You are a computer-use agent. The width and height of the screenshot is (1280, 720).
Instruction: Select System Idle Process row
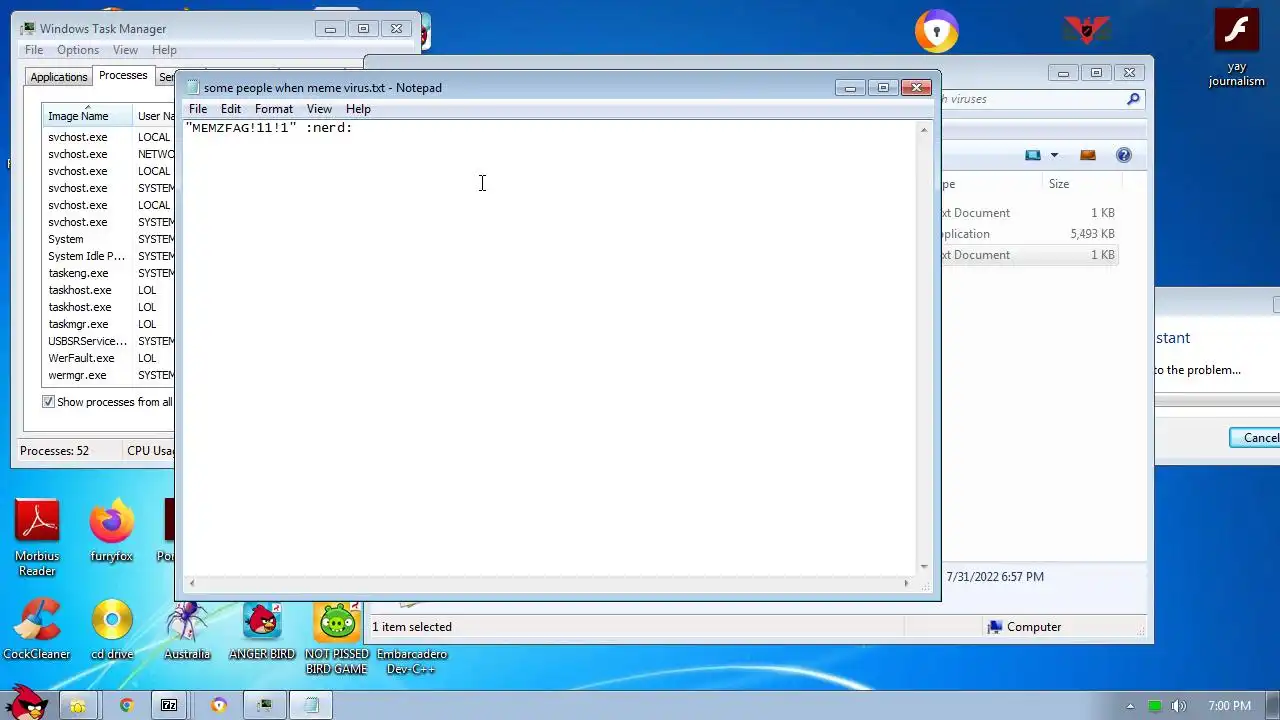click(x=110, y=256)
